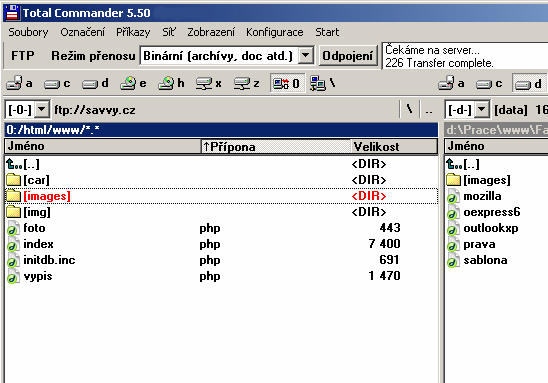Select prava file in right panel

(497, 244)
